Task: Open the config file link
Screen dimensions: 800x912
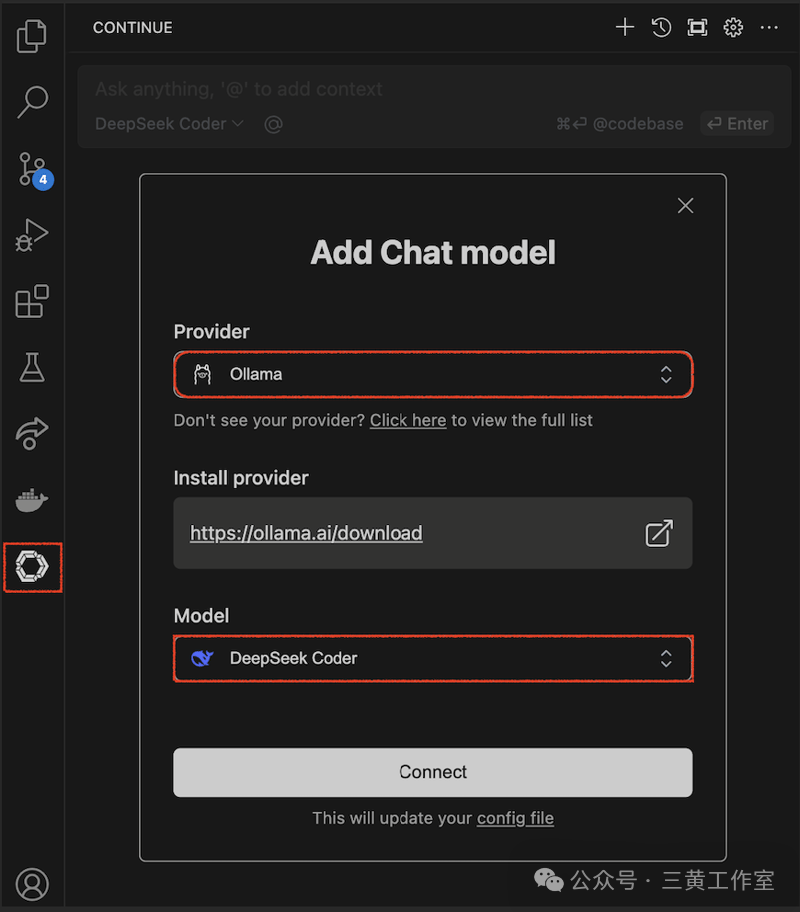Action: (x=515, y=818)
